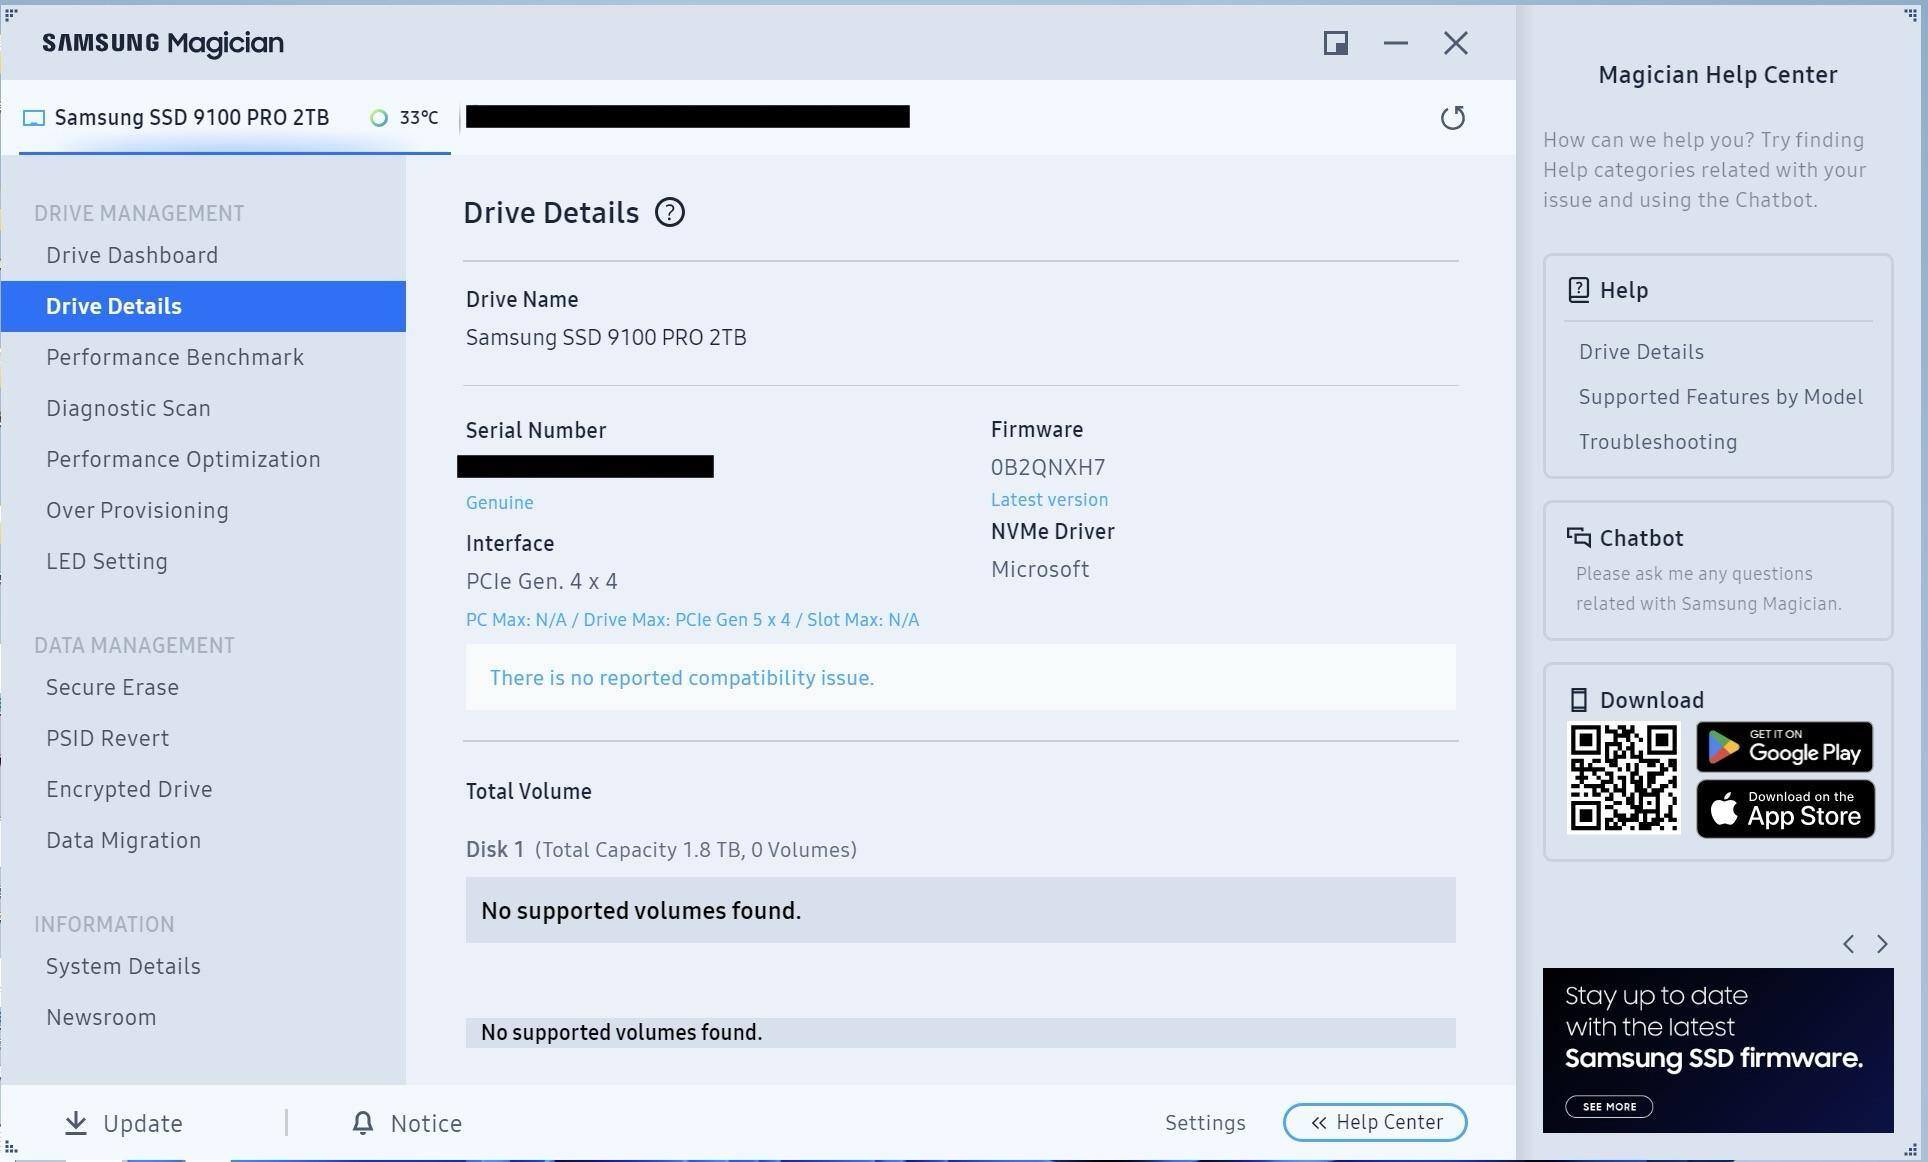This screenshot has width=1928, height=1162.
Task: Collapse the panel with Help Center button
Action: (1374, 1122)
